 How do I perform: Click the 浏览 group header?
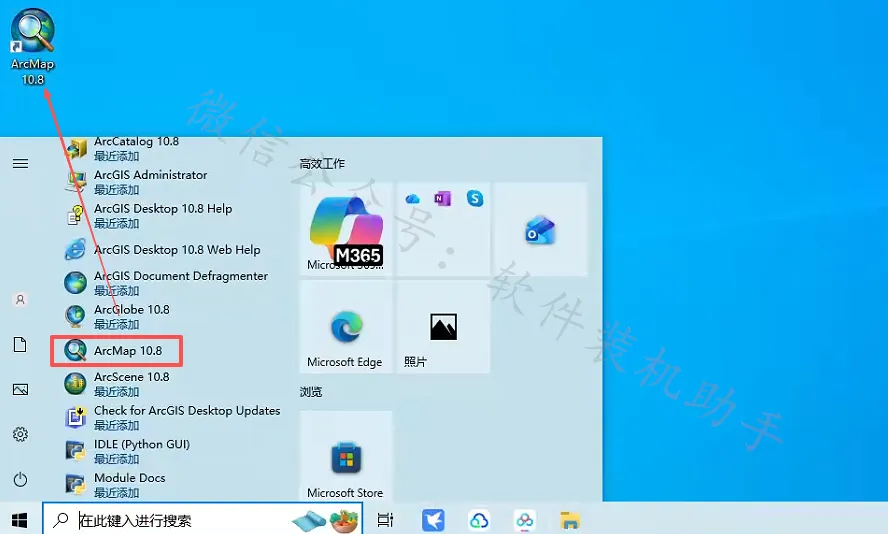(311, 392)
